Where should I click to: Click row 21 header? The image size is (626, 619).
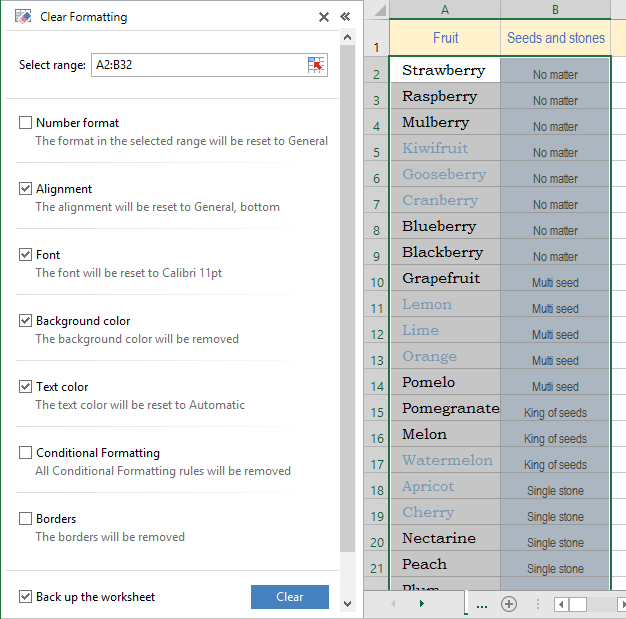click(376, 564)
